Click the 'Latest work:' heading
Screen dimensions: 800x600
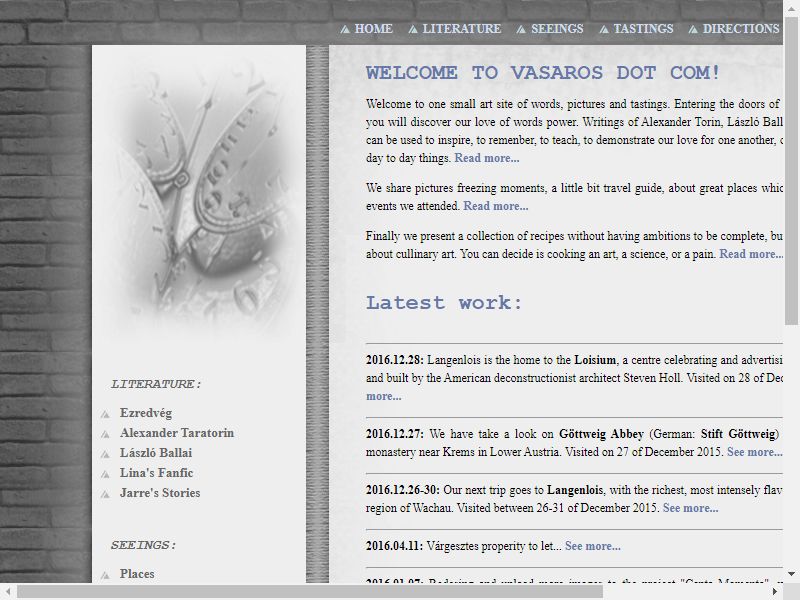(444, 303)
